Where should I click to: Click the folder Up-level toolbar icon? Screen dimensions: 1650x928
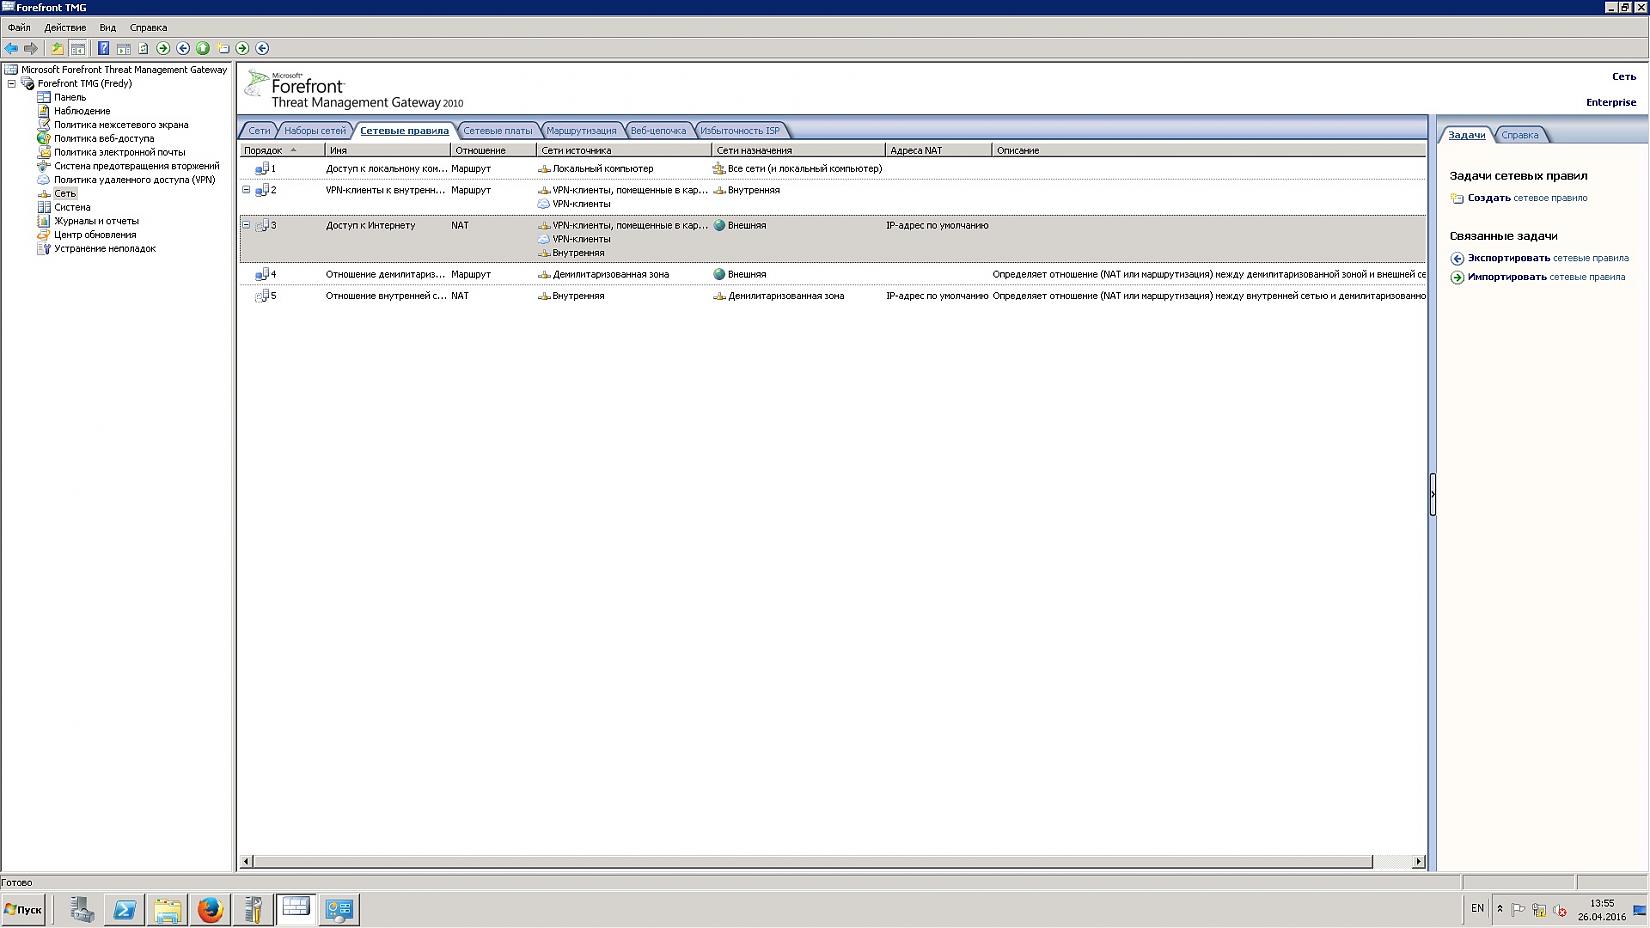click(x=57, y=48)
